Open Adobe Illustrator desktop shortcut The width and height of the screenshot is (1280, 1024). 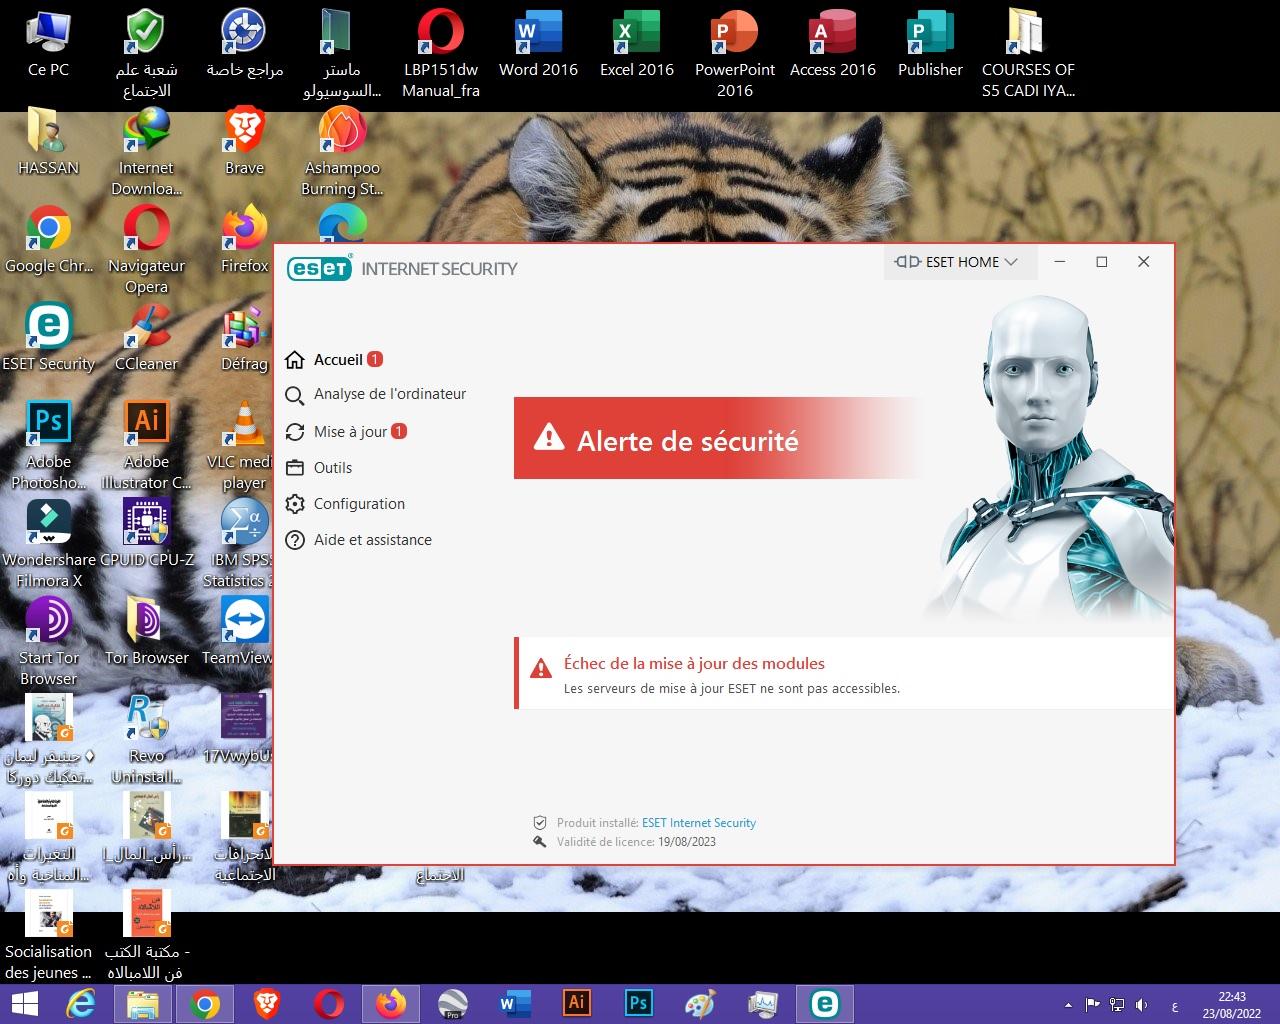click(146, 445)
